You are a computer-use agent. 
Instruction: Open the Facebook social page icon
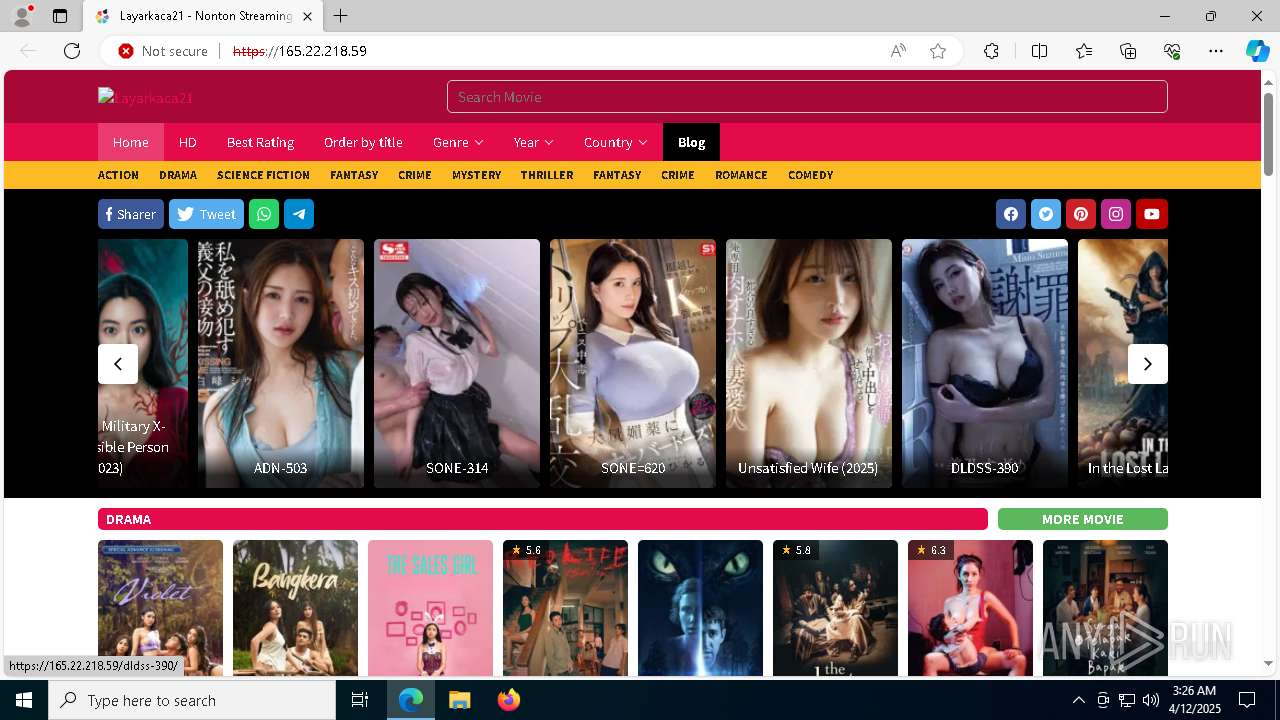click(1011, 214)
